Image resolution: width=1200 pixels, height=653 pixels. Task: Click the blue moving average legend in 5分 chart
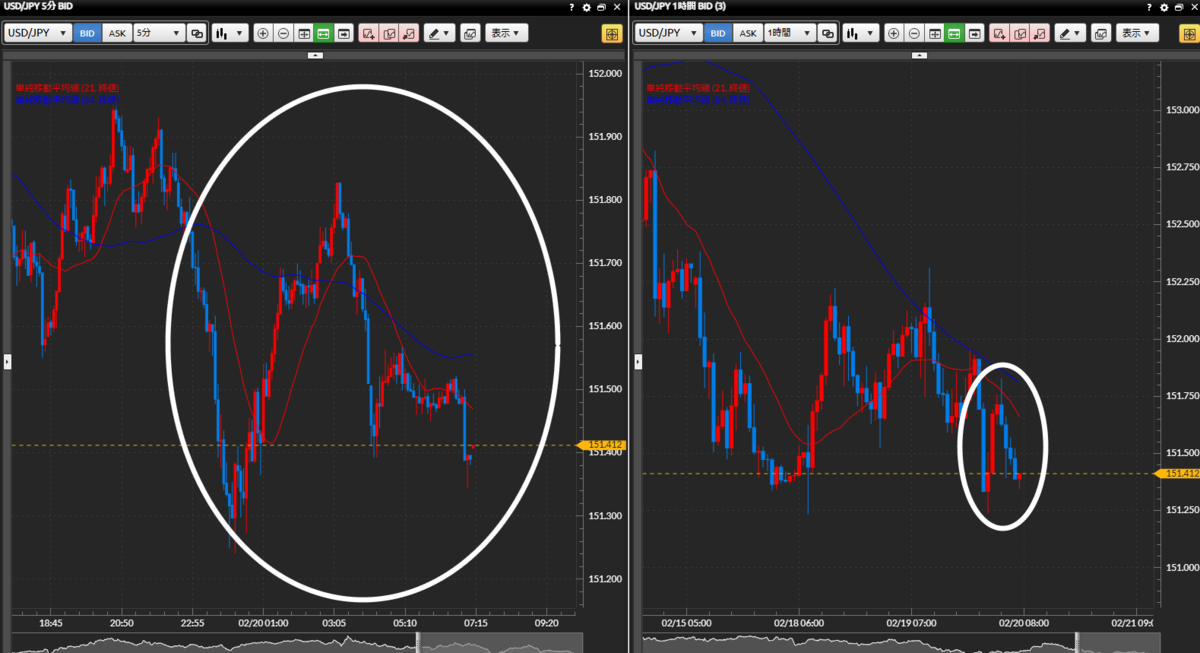click(x=67, y=100)
